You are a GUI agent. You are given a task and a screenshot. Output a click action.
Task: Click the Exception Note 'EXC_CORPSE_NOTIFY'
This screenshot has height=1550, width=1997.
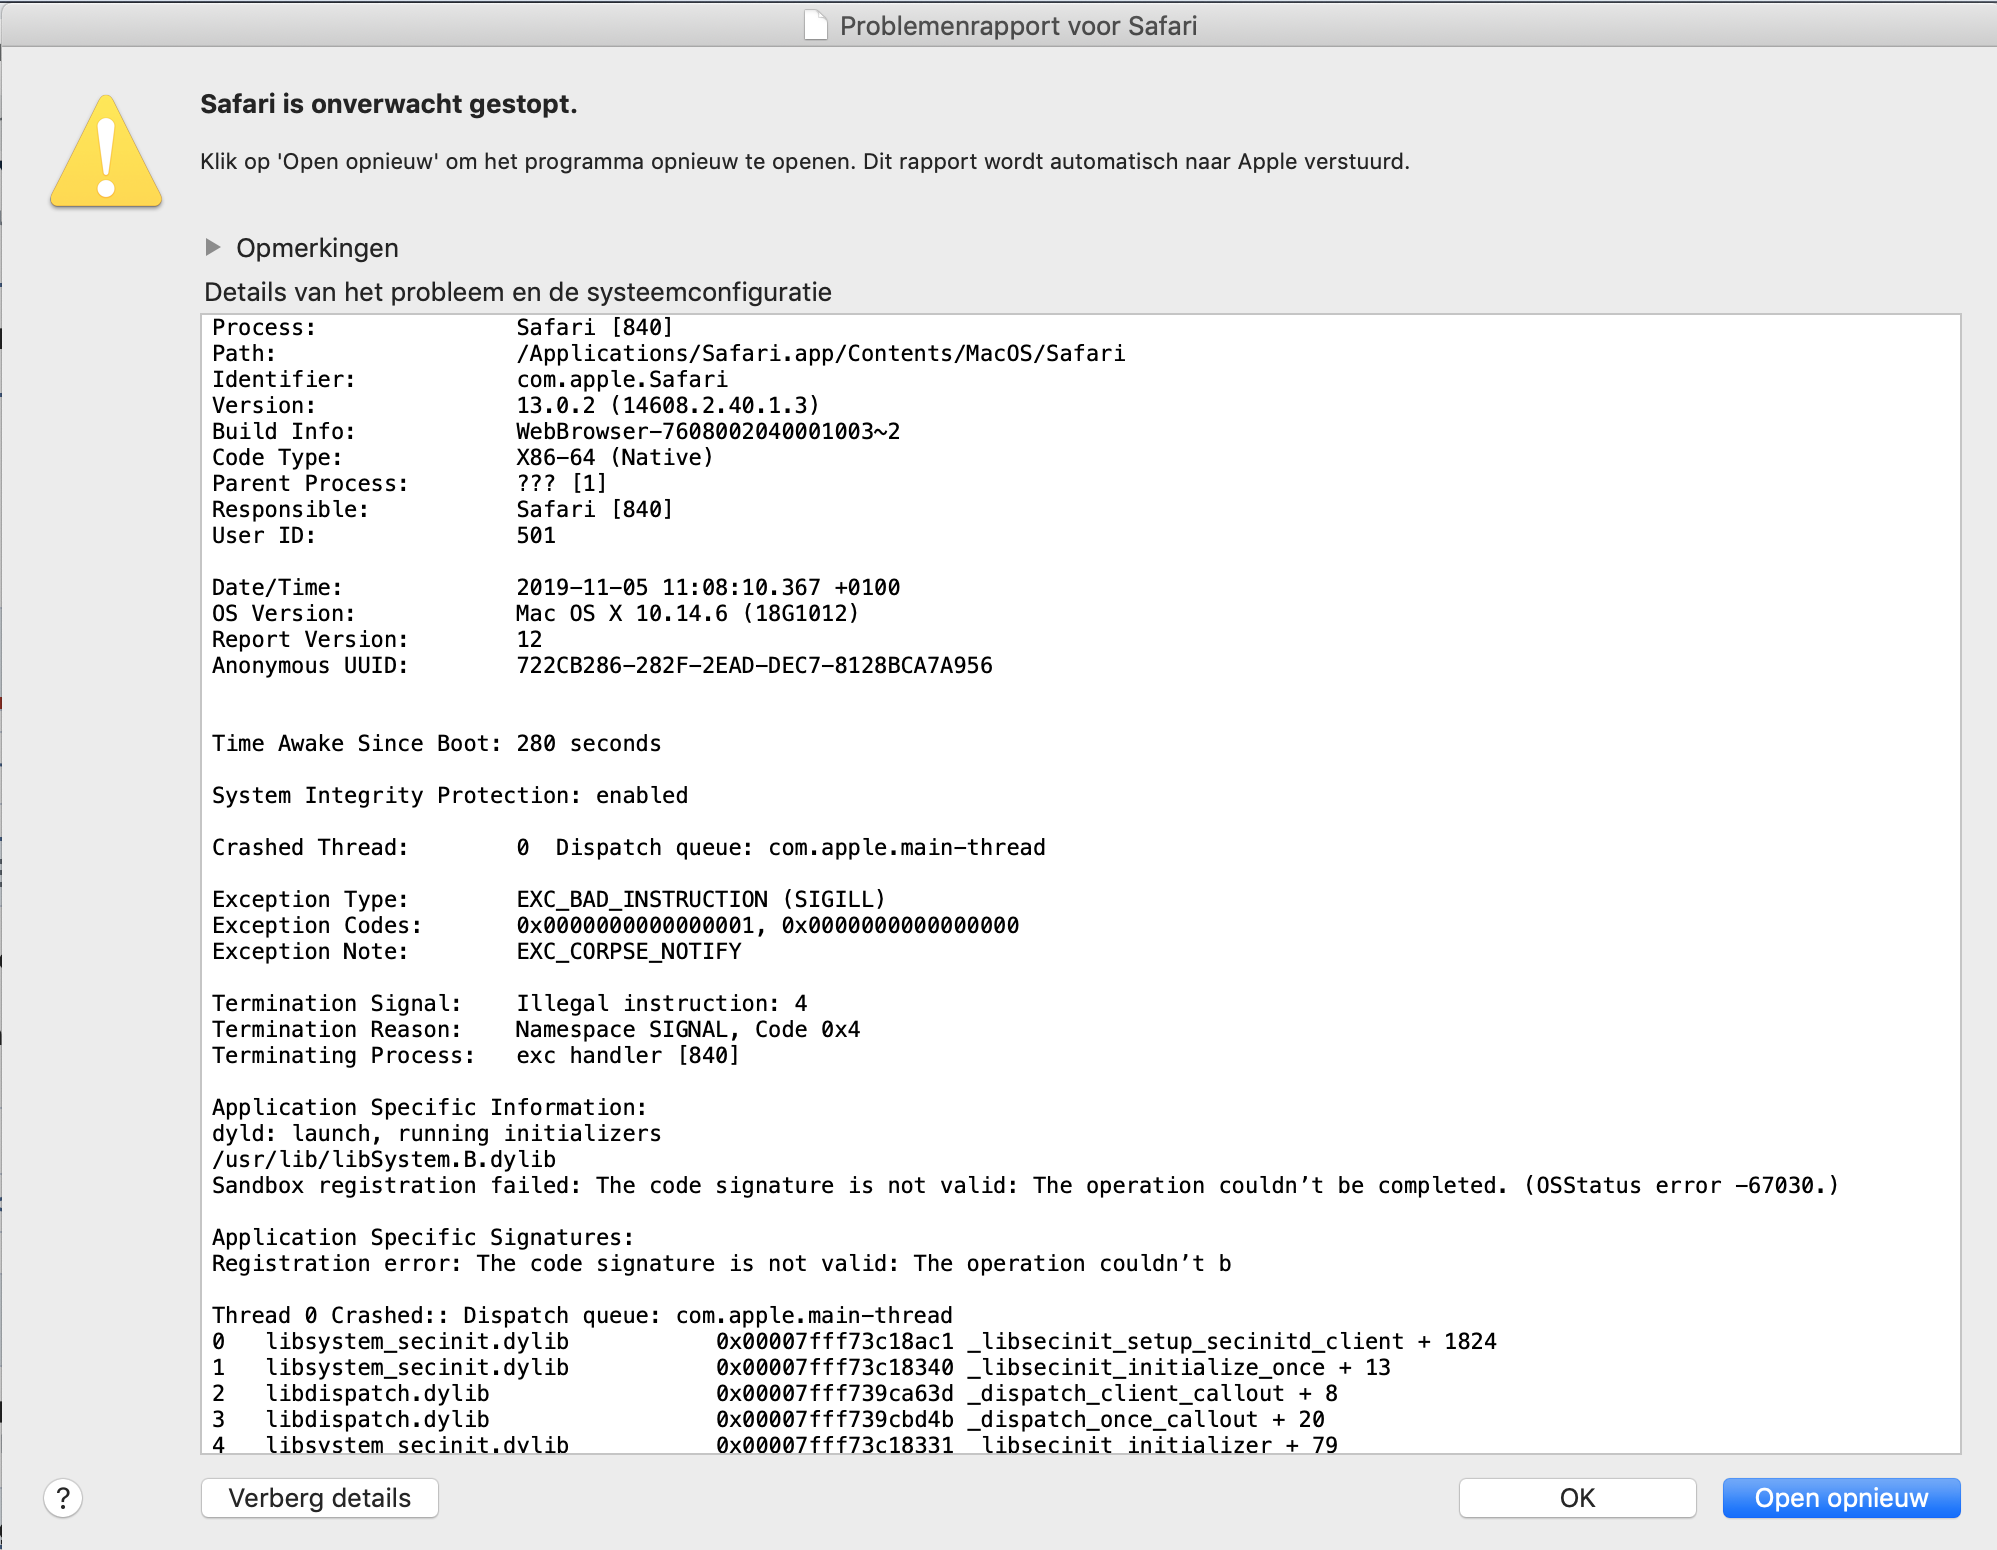[x=628, y=951]
